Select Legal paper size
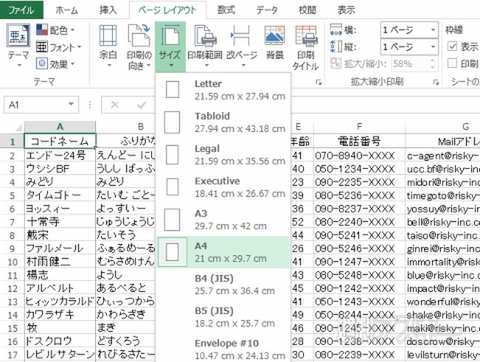 point(223,155)
